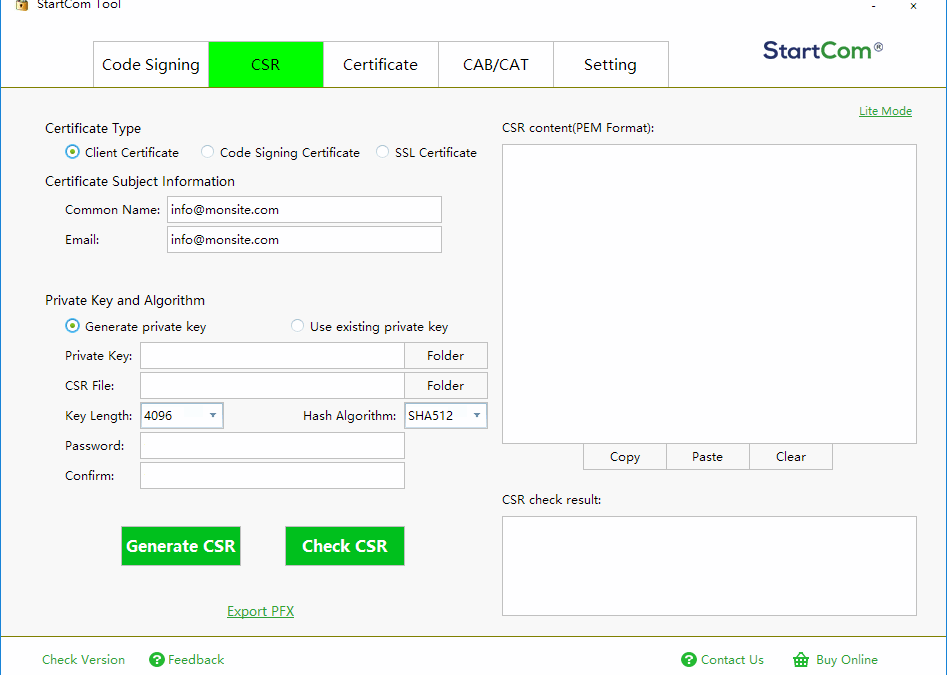Click the Confirm password field
Image resolution: width=947 pixels, height=675 pixels.
pos(272,476)
